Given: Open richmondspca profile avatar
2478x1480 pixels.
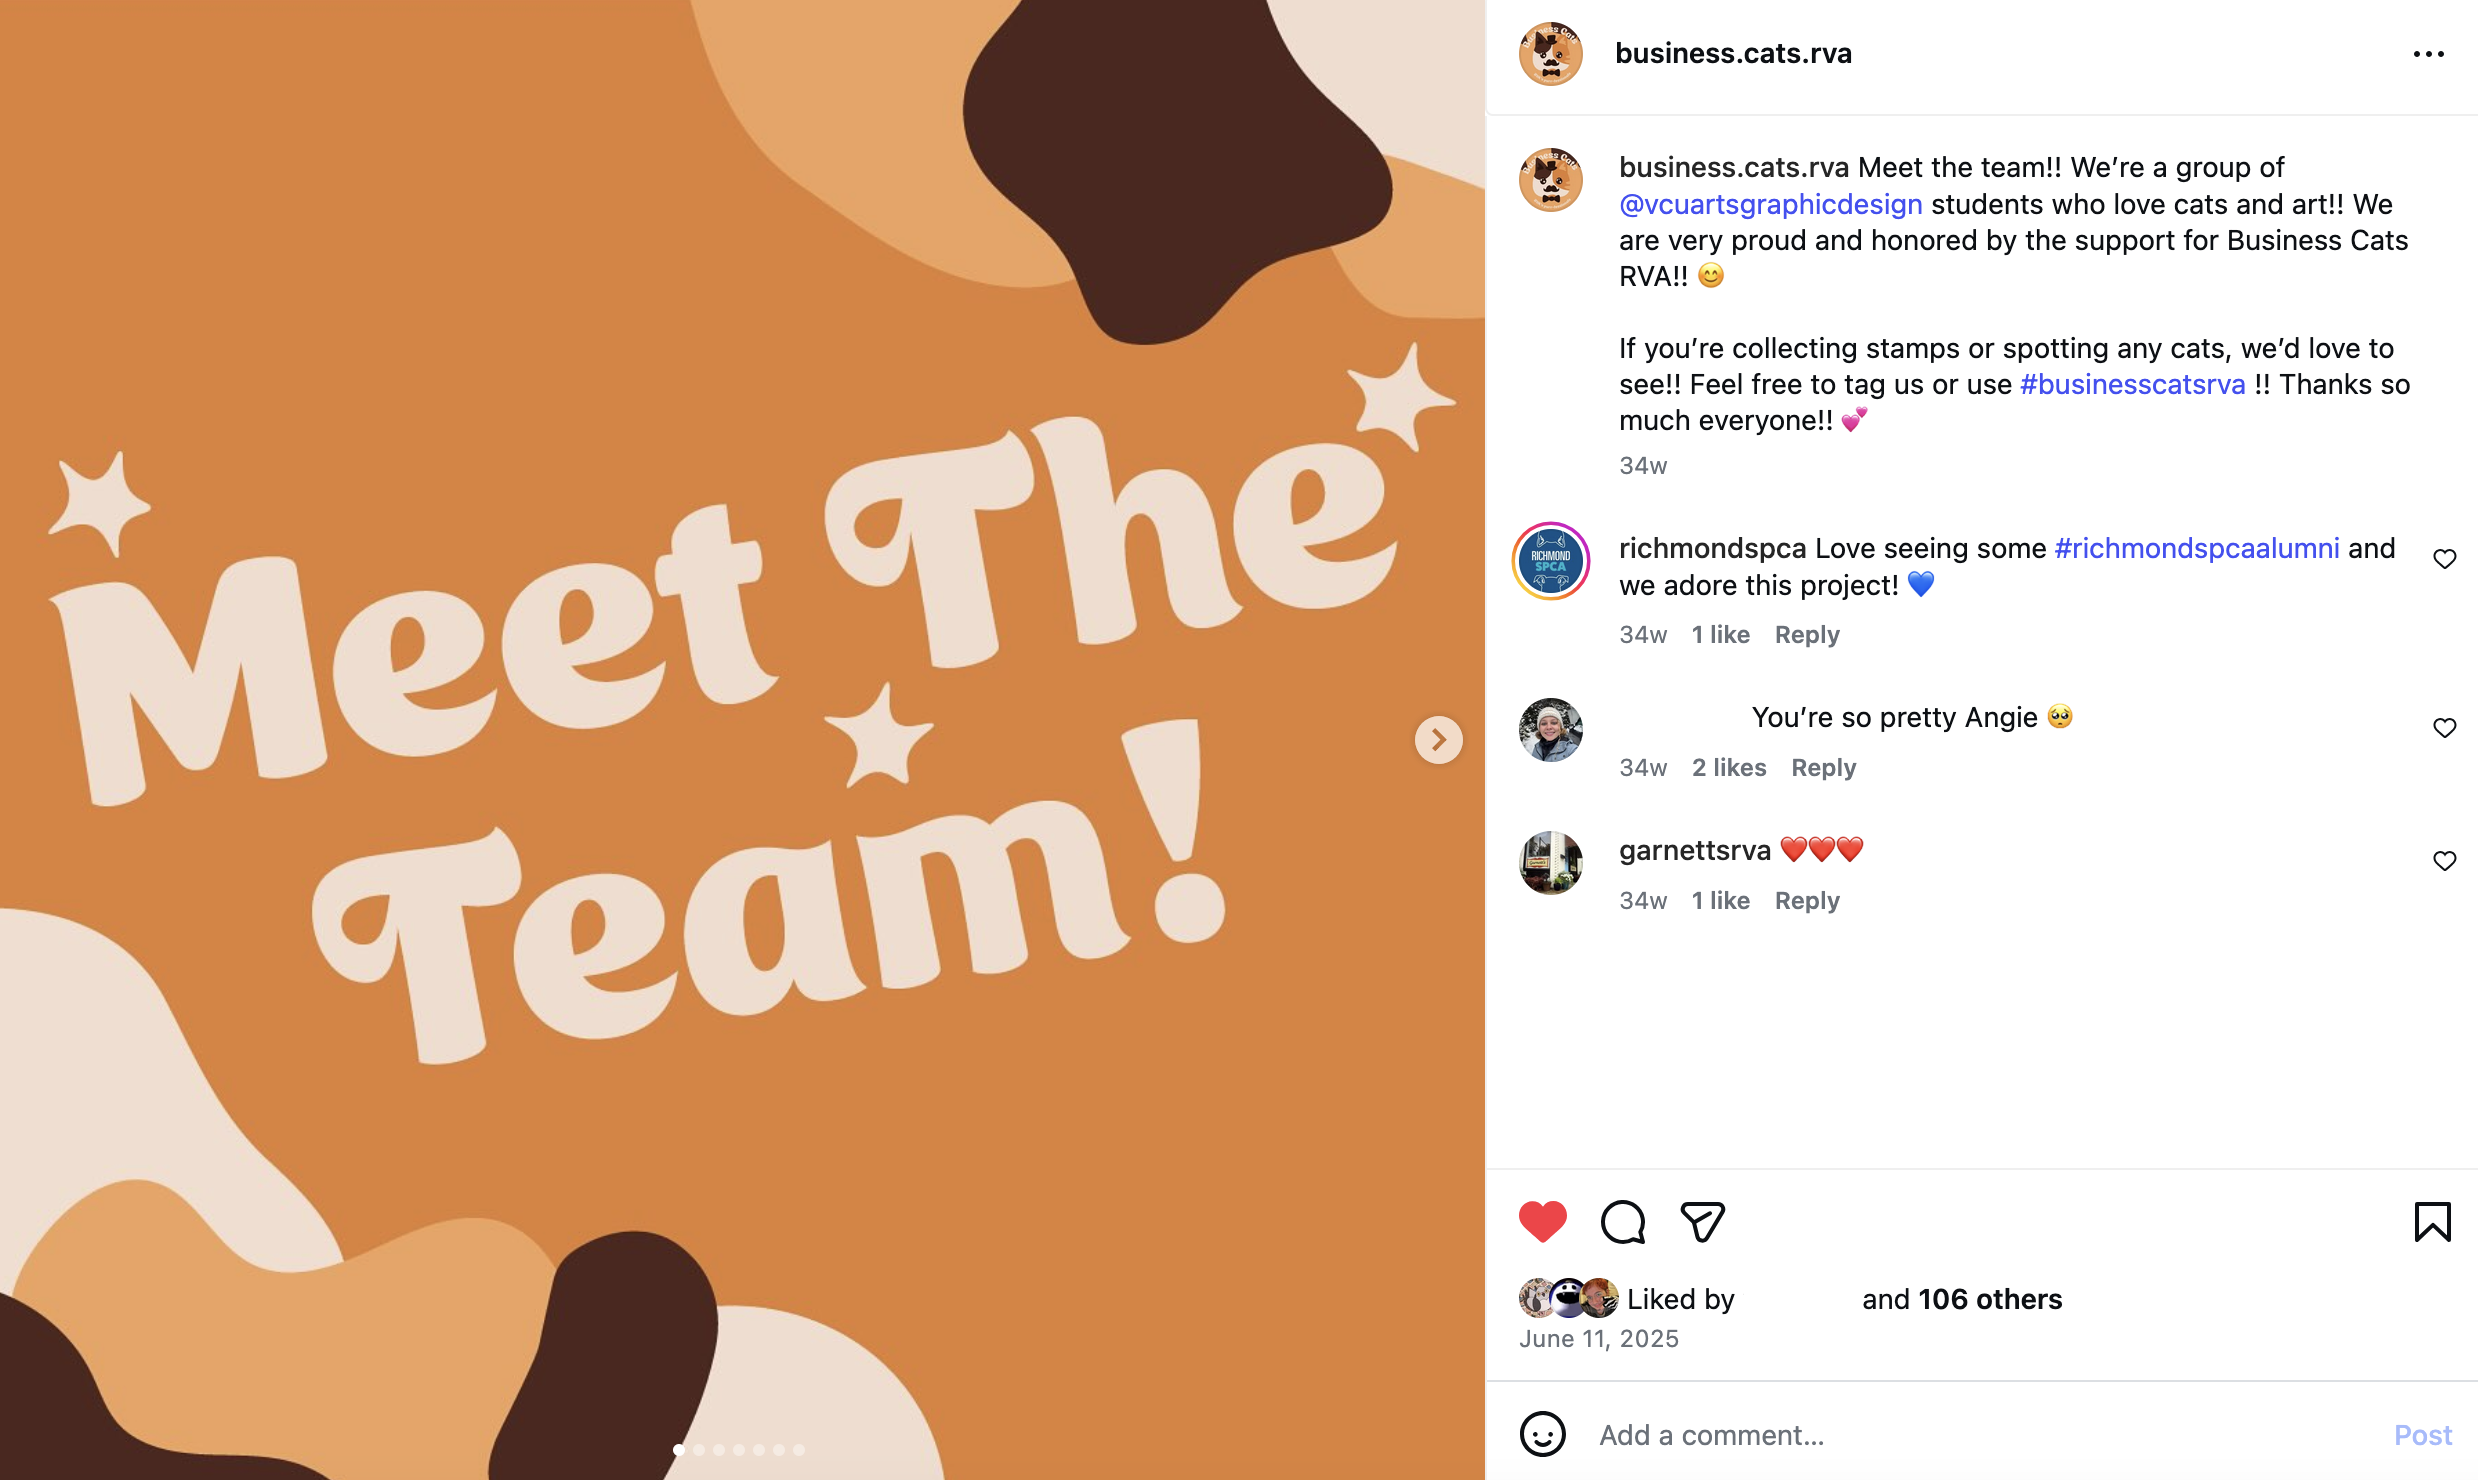Looking at the screenshot, I should pos(1550,561).
